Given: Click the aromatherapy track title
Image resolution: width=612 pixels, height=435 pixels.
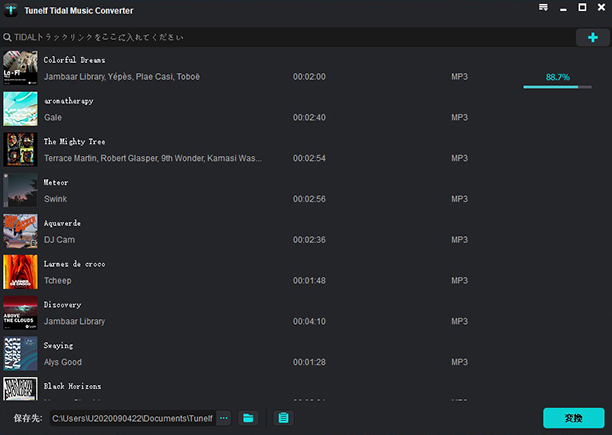Looking at the screenshot, I should 69,101.
